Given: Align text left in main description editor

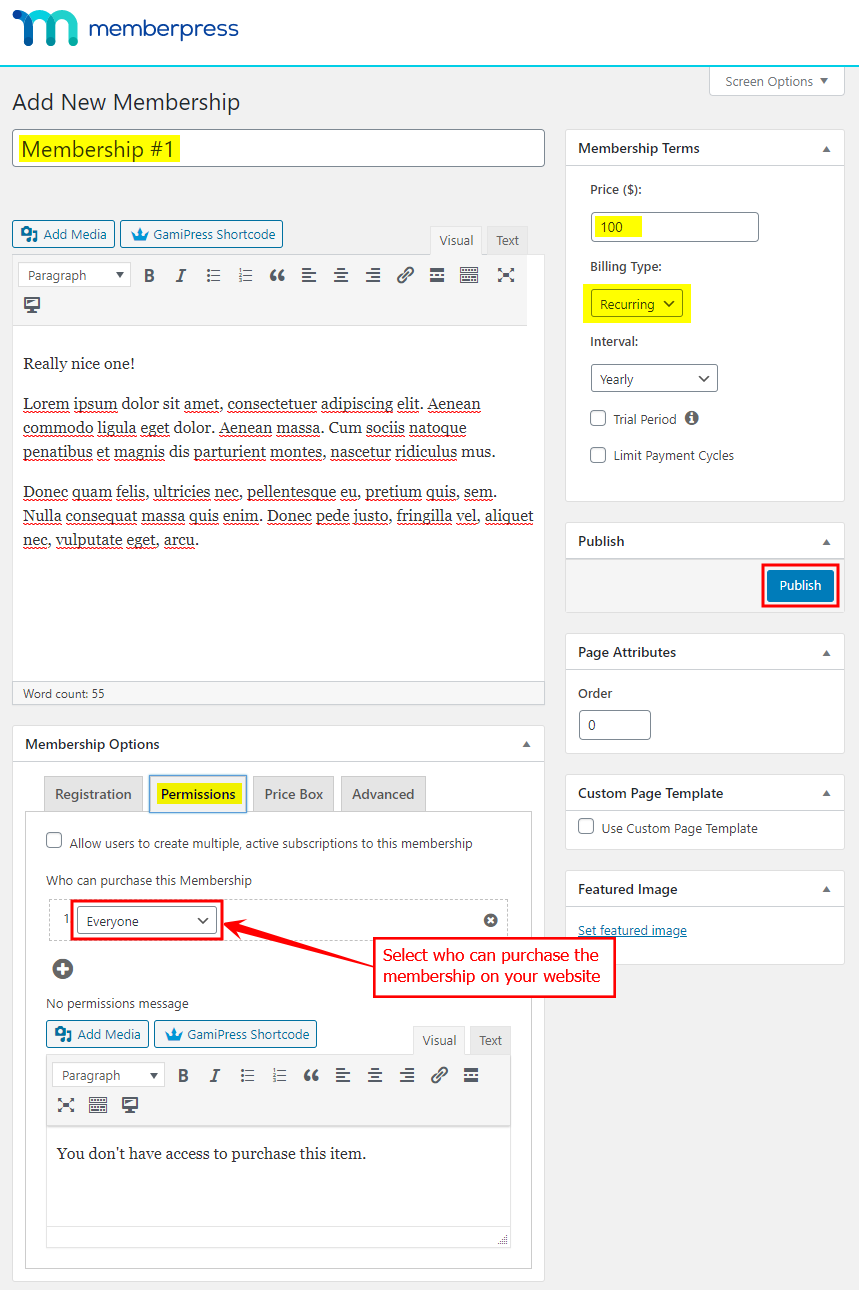Looking at the screenshot, I should (309, 275).
